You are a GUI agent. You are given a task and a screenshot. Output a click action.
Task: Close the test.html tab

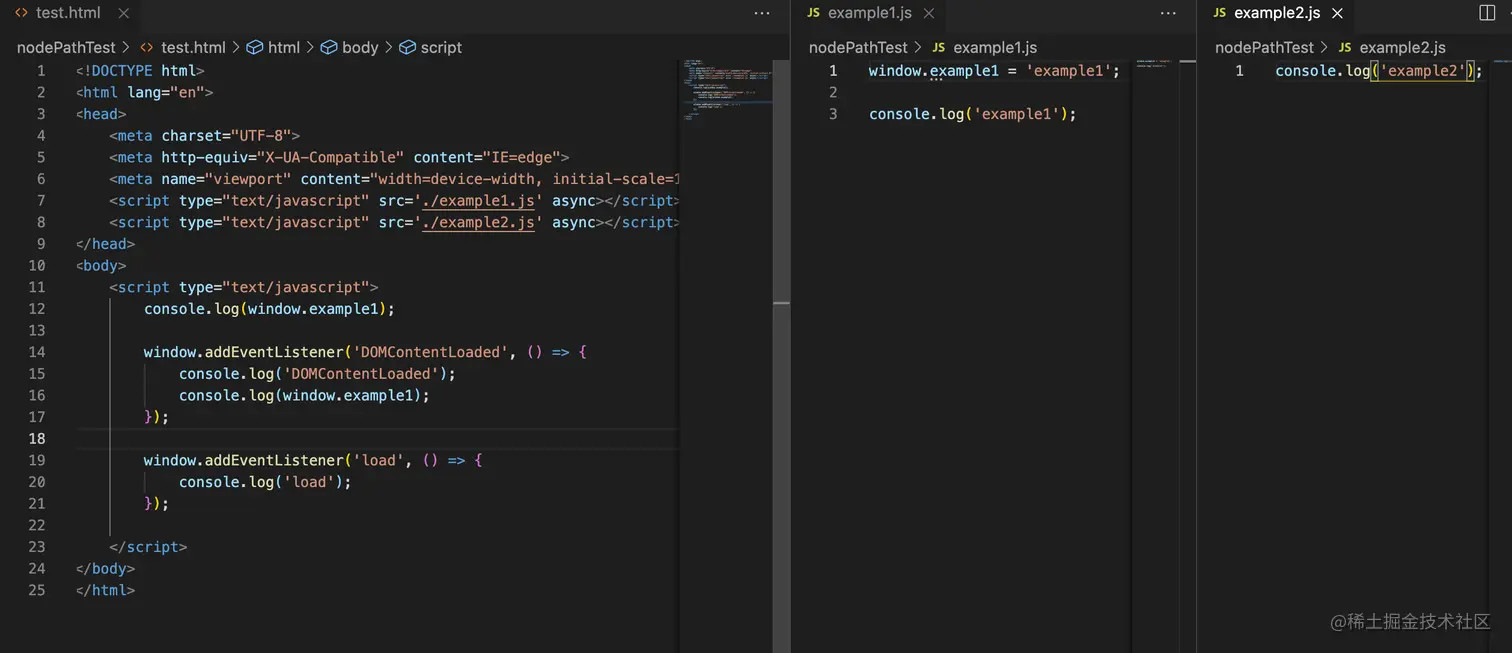pyautogui.click(x=123, y=13)
